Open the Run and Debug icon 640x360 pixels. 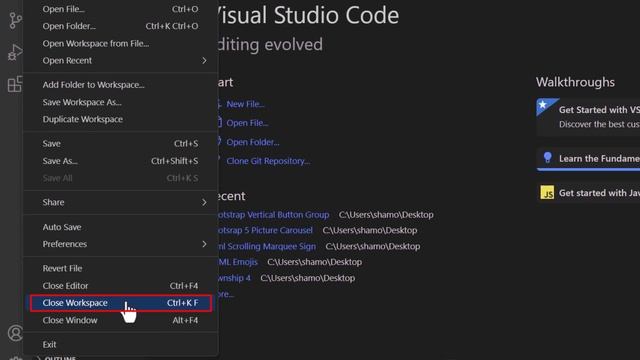click(15, 52)
